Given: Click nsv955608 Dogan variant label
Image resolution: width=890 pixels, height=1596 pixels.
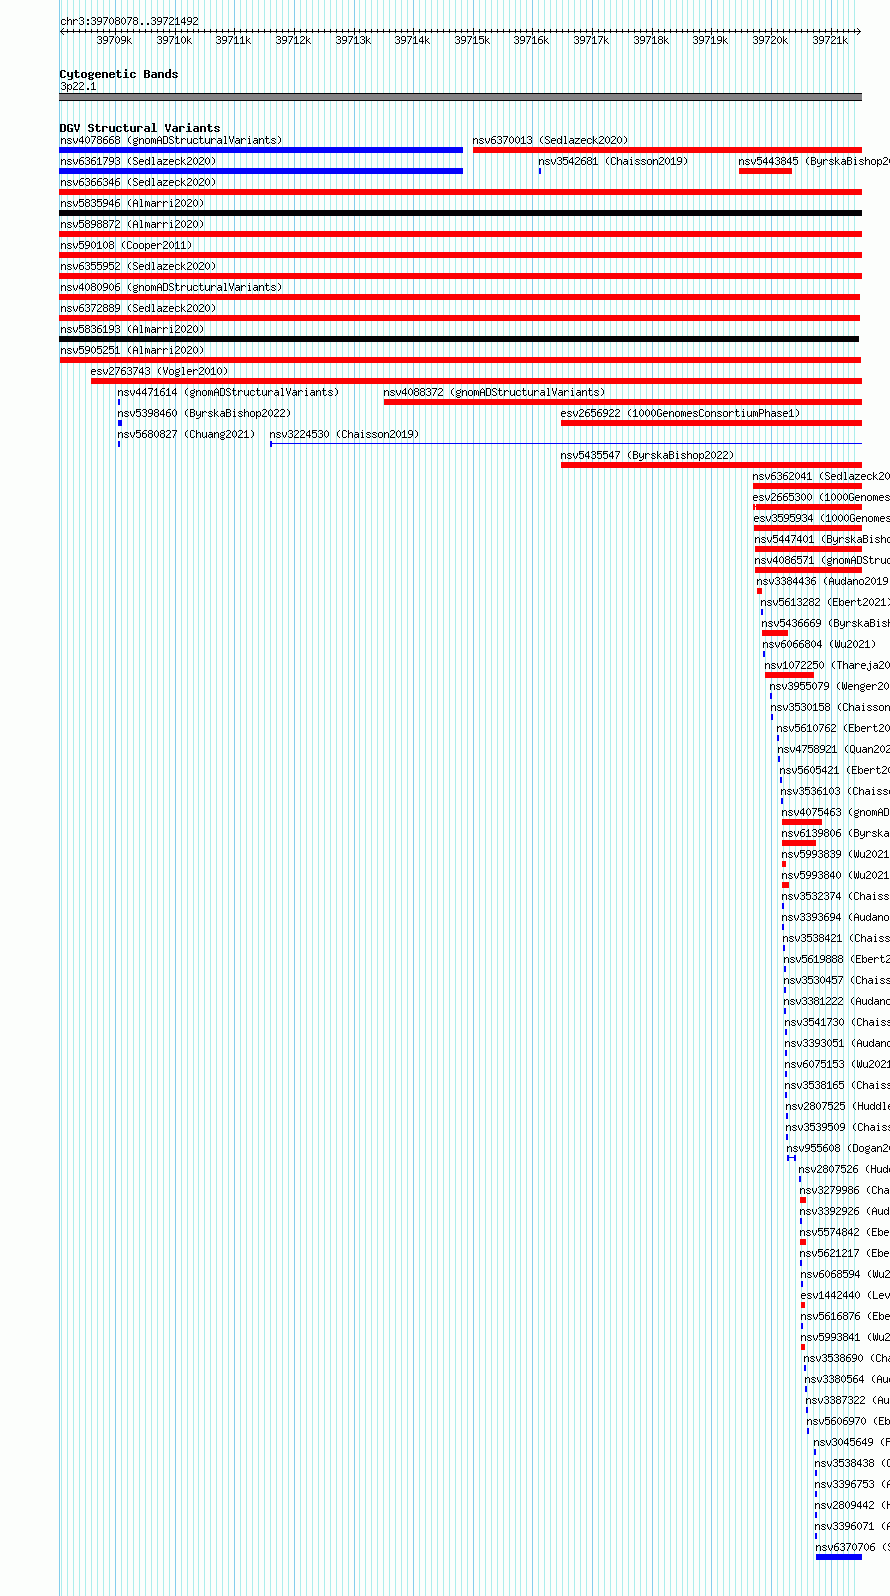Looking at the screenshot, I should coord(838,1148).
